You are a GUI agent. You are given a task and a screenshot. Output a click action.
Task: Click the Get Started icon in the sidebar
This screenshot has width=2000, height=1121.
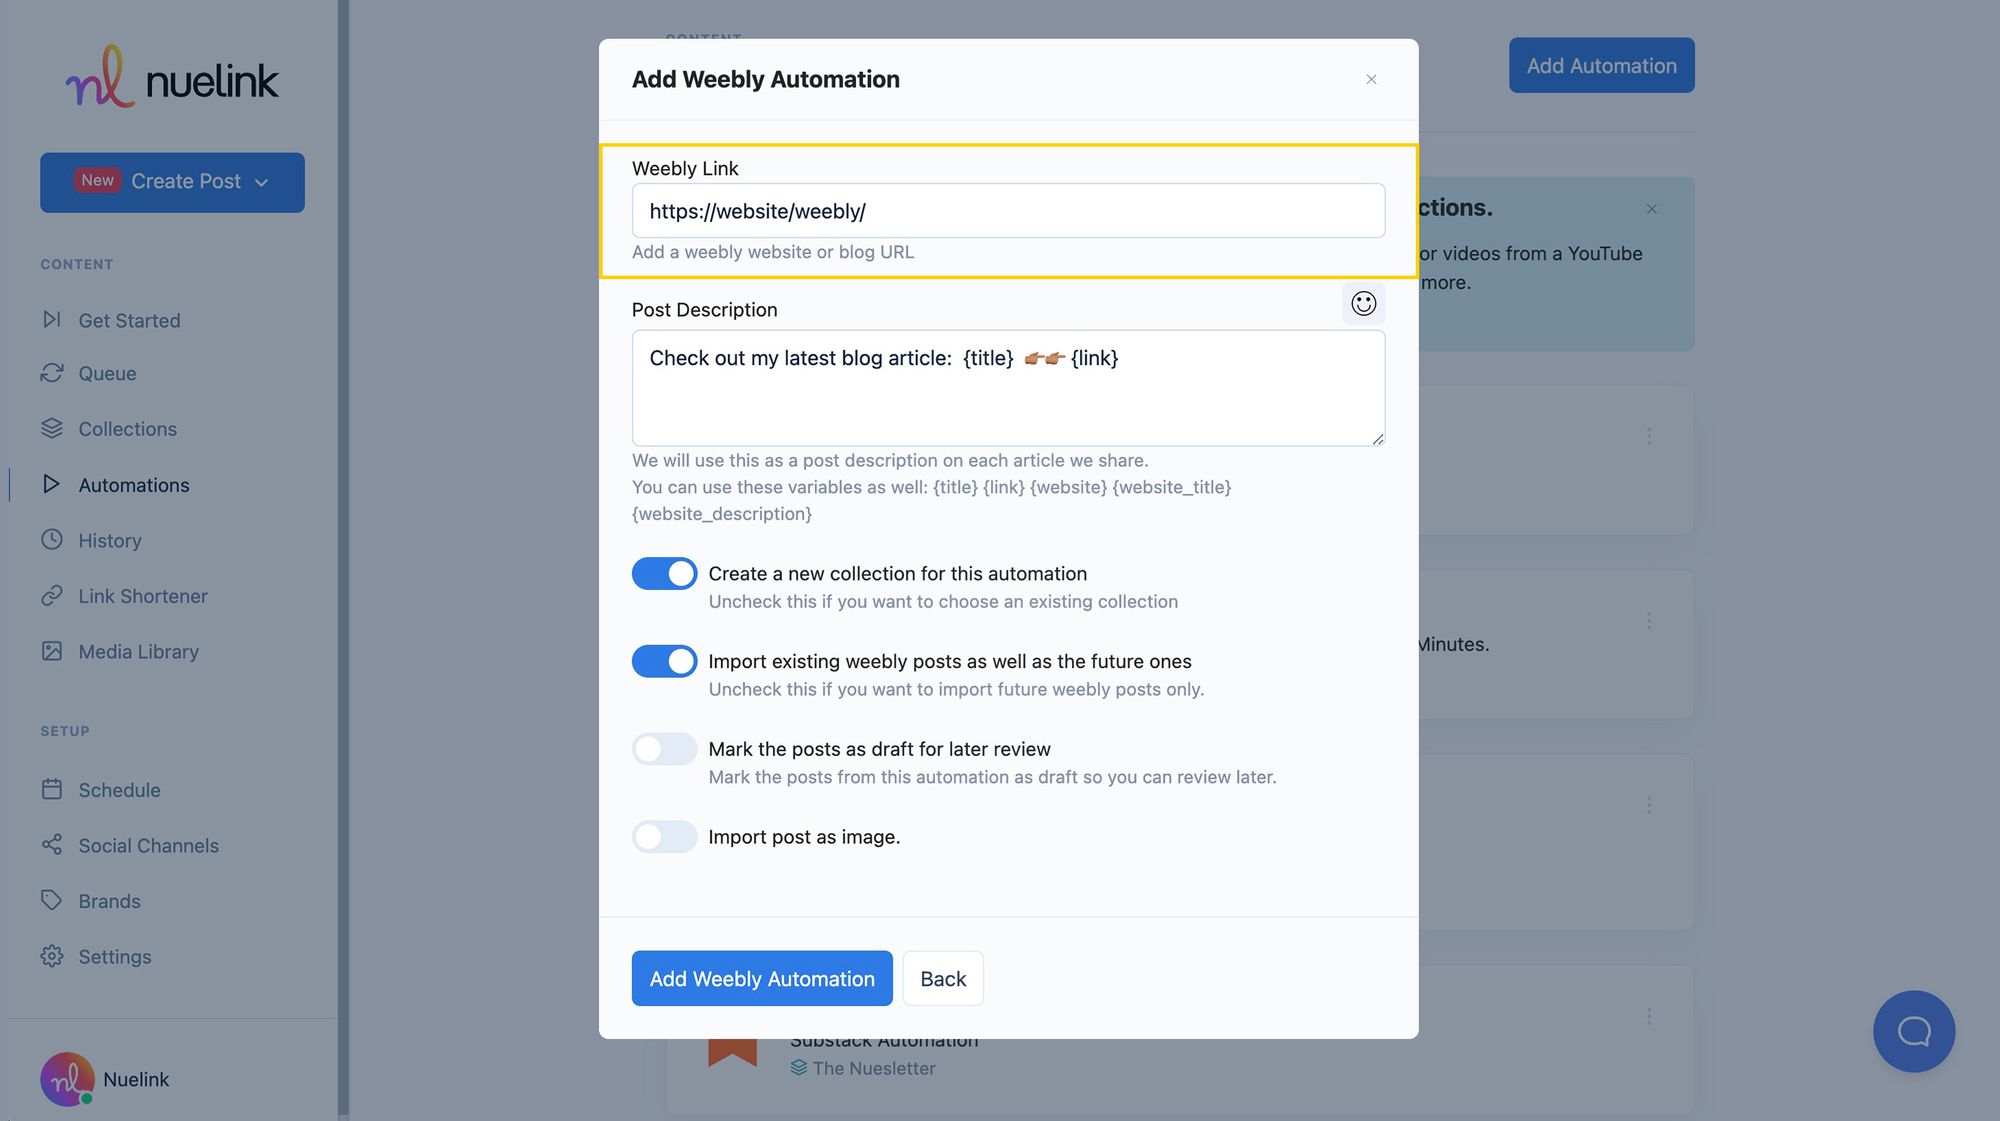51,320
